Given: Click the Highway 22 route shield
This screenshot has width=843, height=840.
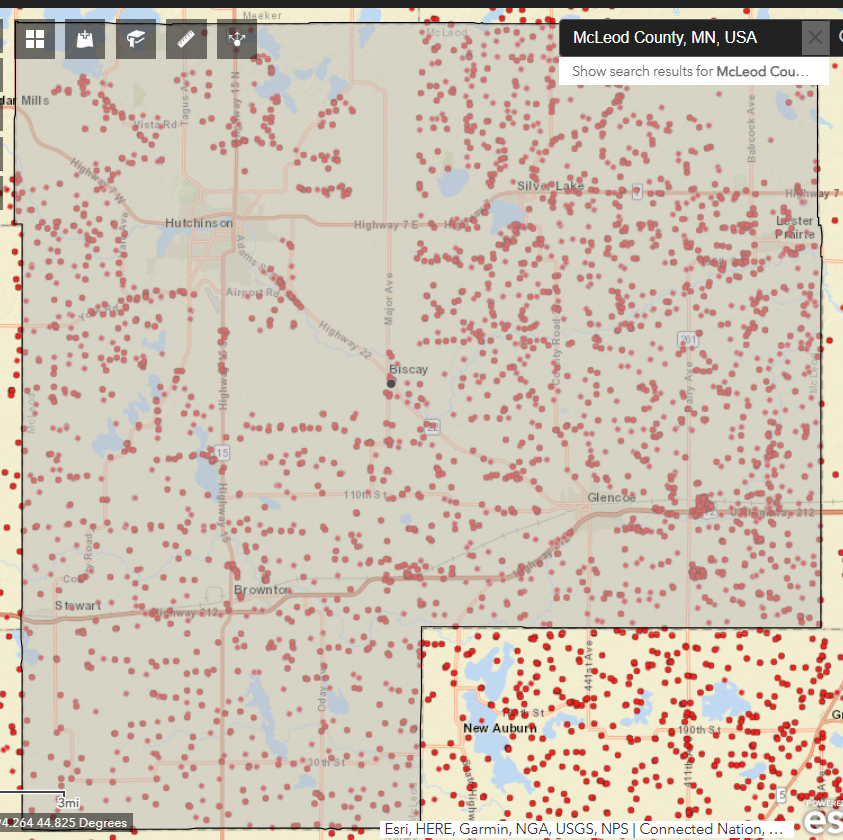Looking at the screenshot, I should pyautogui.click(x=432, y=427).
